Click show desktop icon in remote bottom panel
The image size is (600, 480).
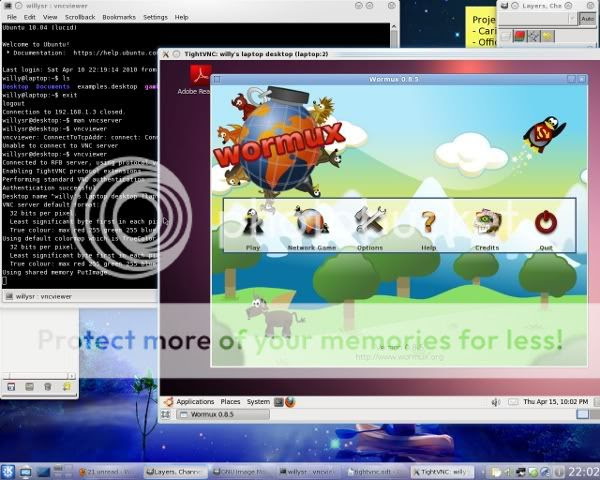click(166, 414)
